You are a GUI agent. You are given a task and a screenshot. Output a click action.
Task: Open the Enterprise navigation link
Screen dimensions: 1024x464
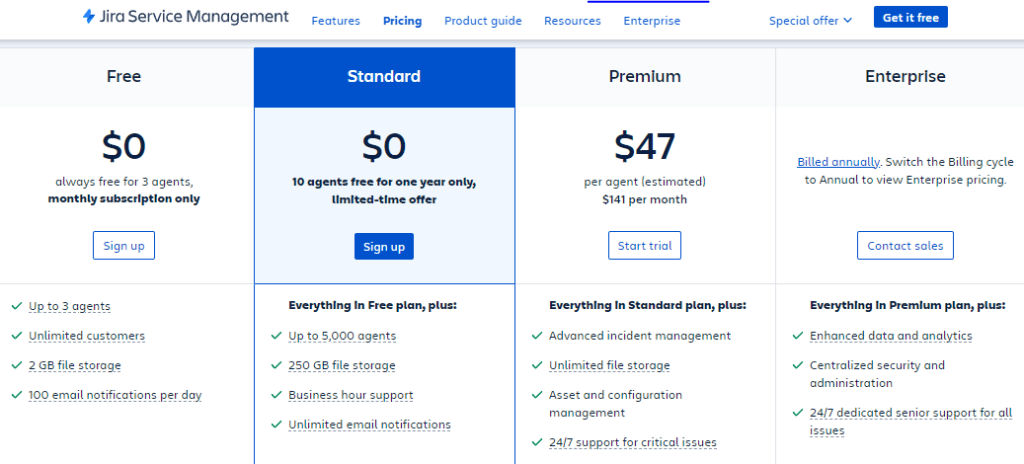click(651, 21)
